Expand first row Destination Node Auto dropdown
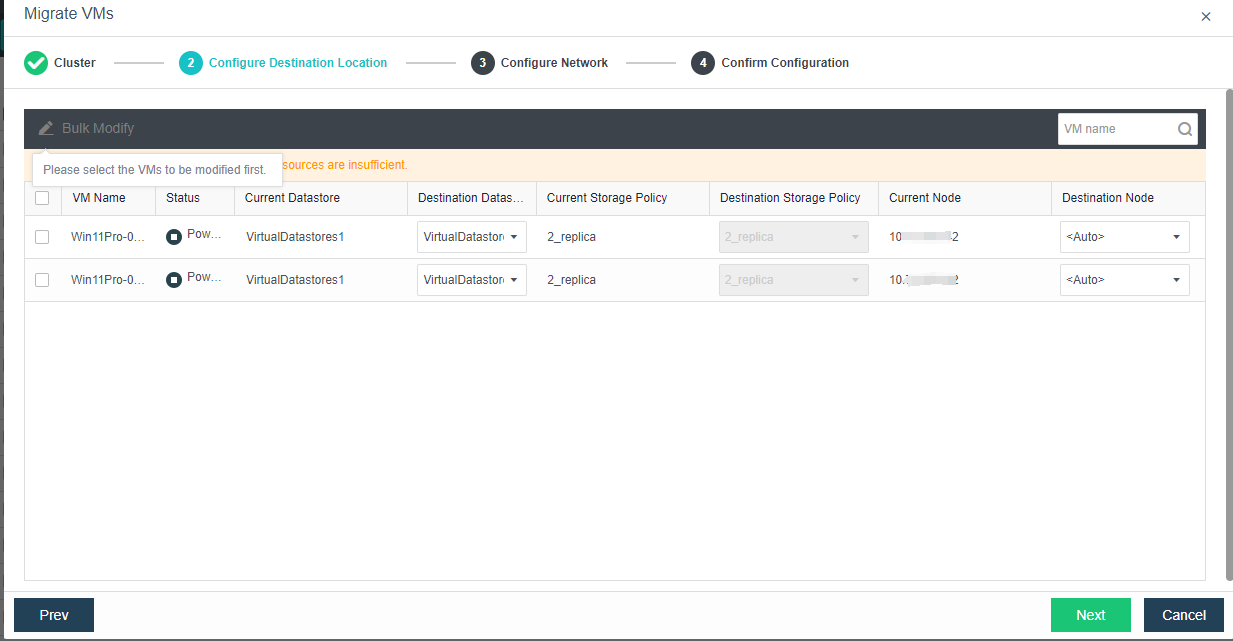Image resolution: width=1233 pixels, height=641 pixels. click(1124, 237)
